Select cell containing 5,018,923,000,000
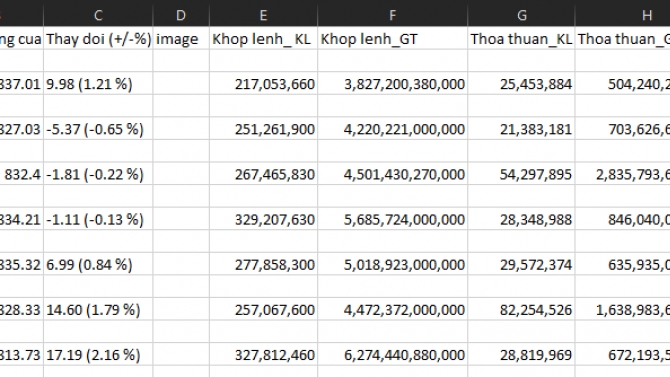Screen dimensions: 670x377 (393, 265)
